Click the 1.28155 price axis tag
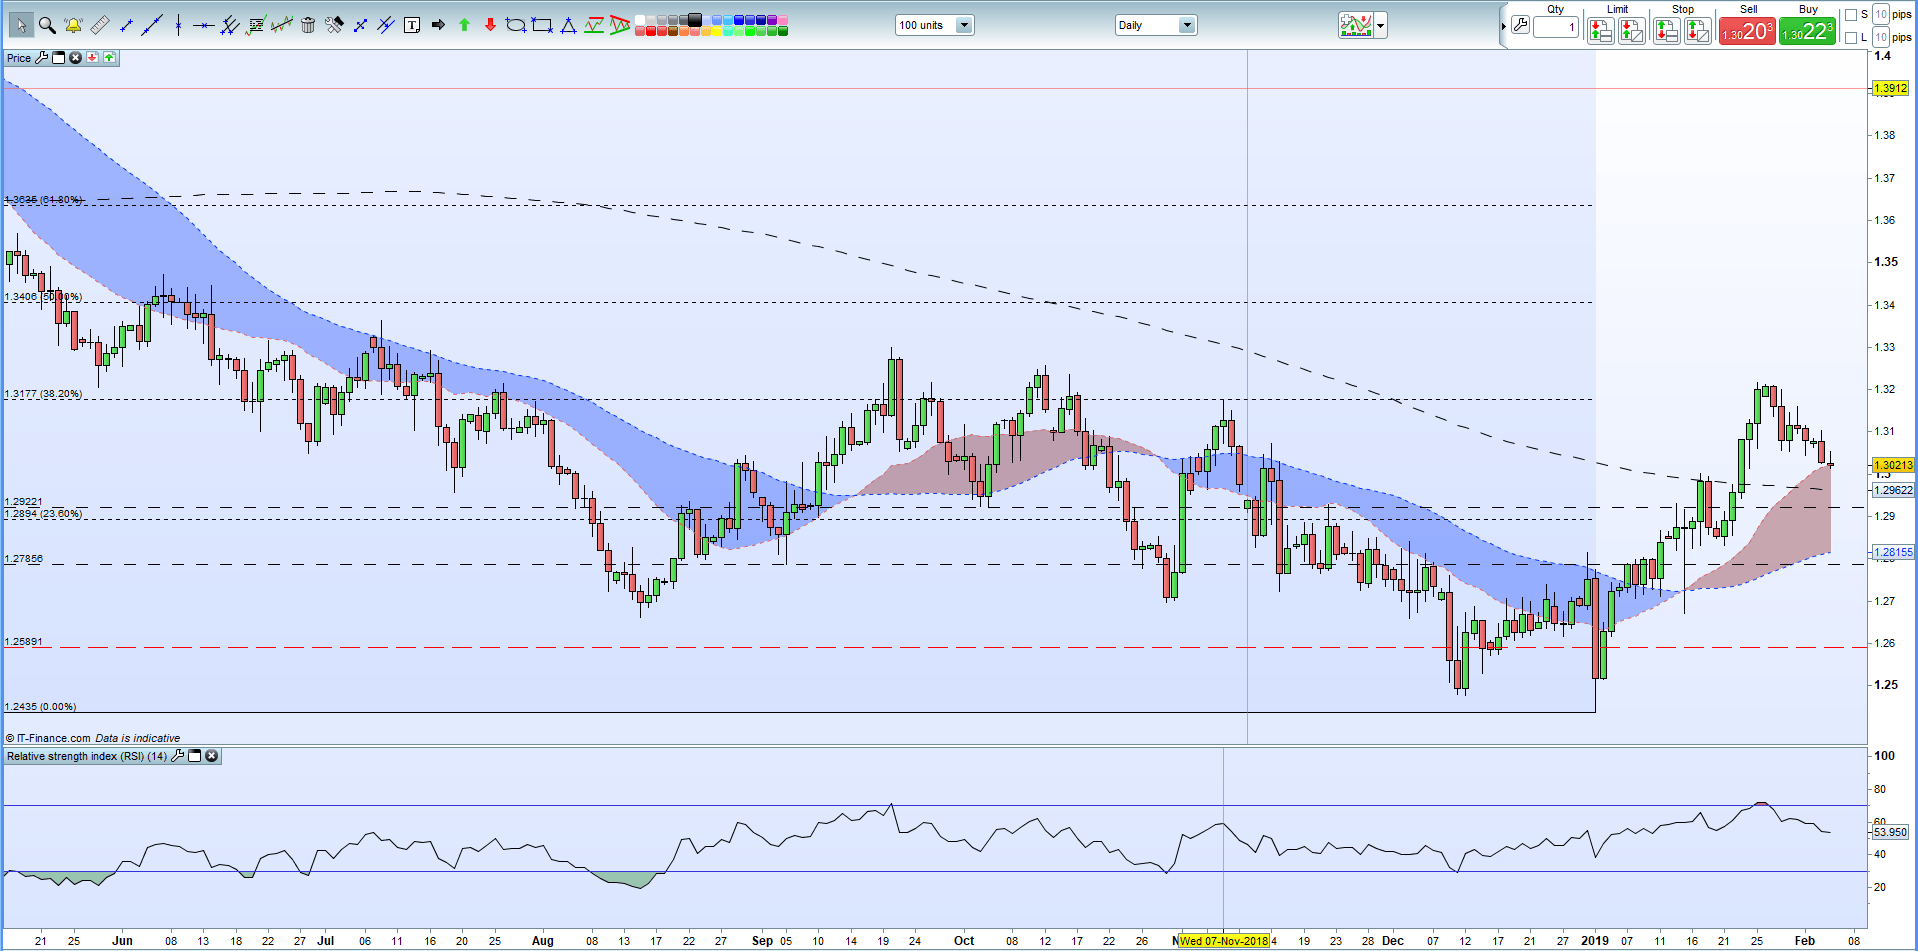Viewport: 1918px width, 951px height. [1893, 552]
